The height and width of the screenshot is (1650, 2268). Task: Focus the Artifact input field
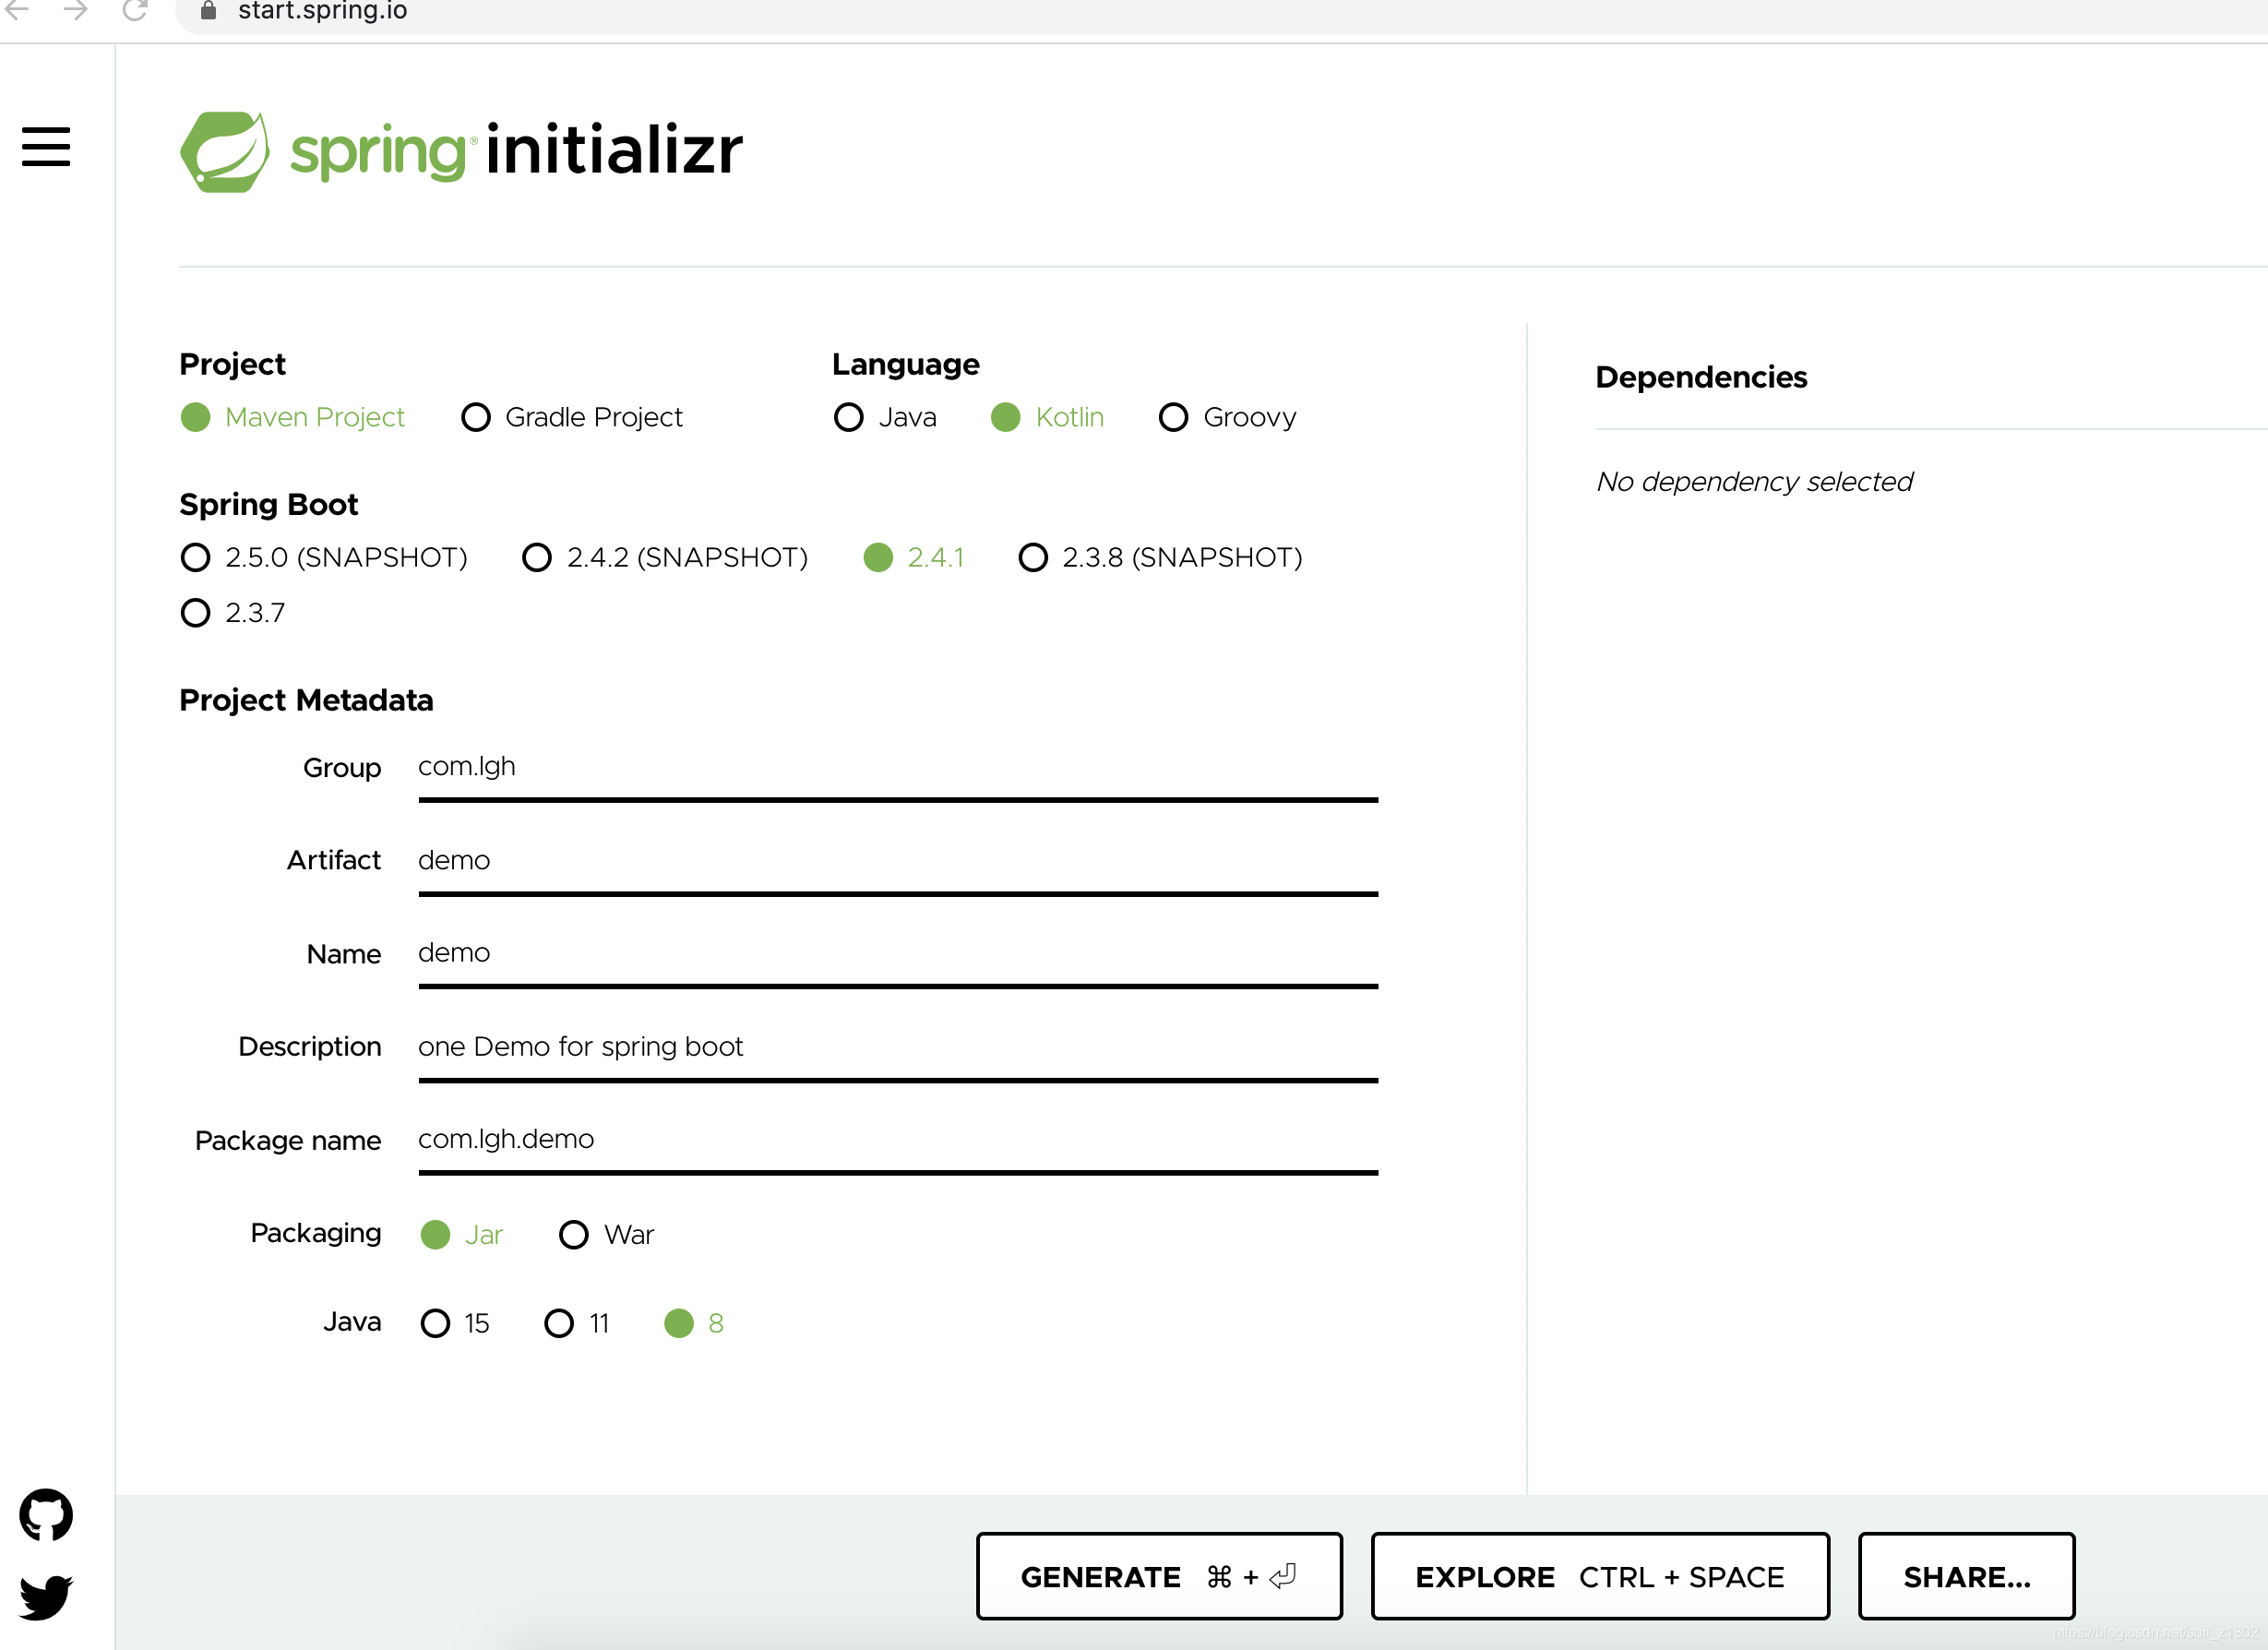(x=898, y=861)
